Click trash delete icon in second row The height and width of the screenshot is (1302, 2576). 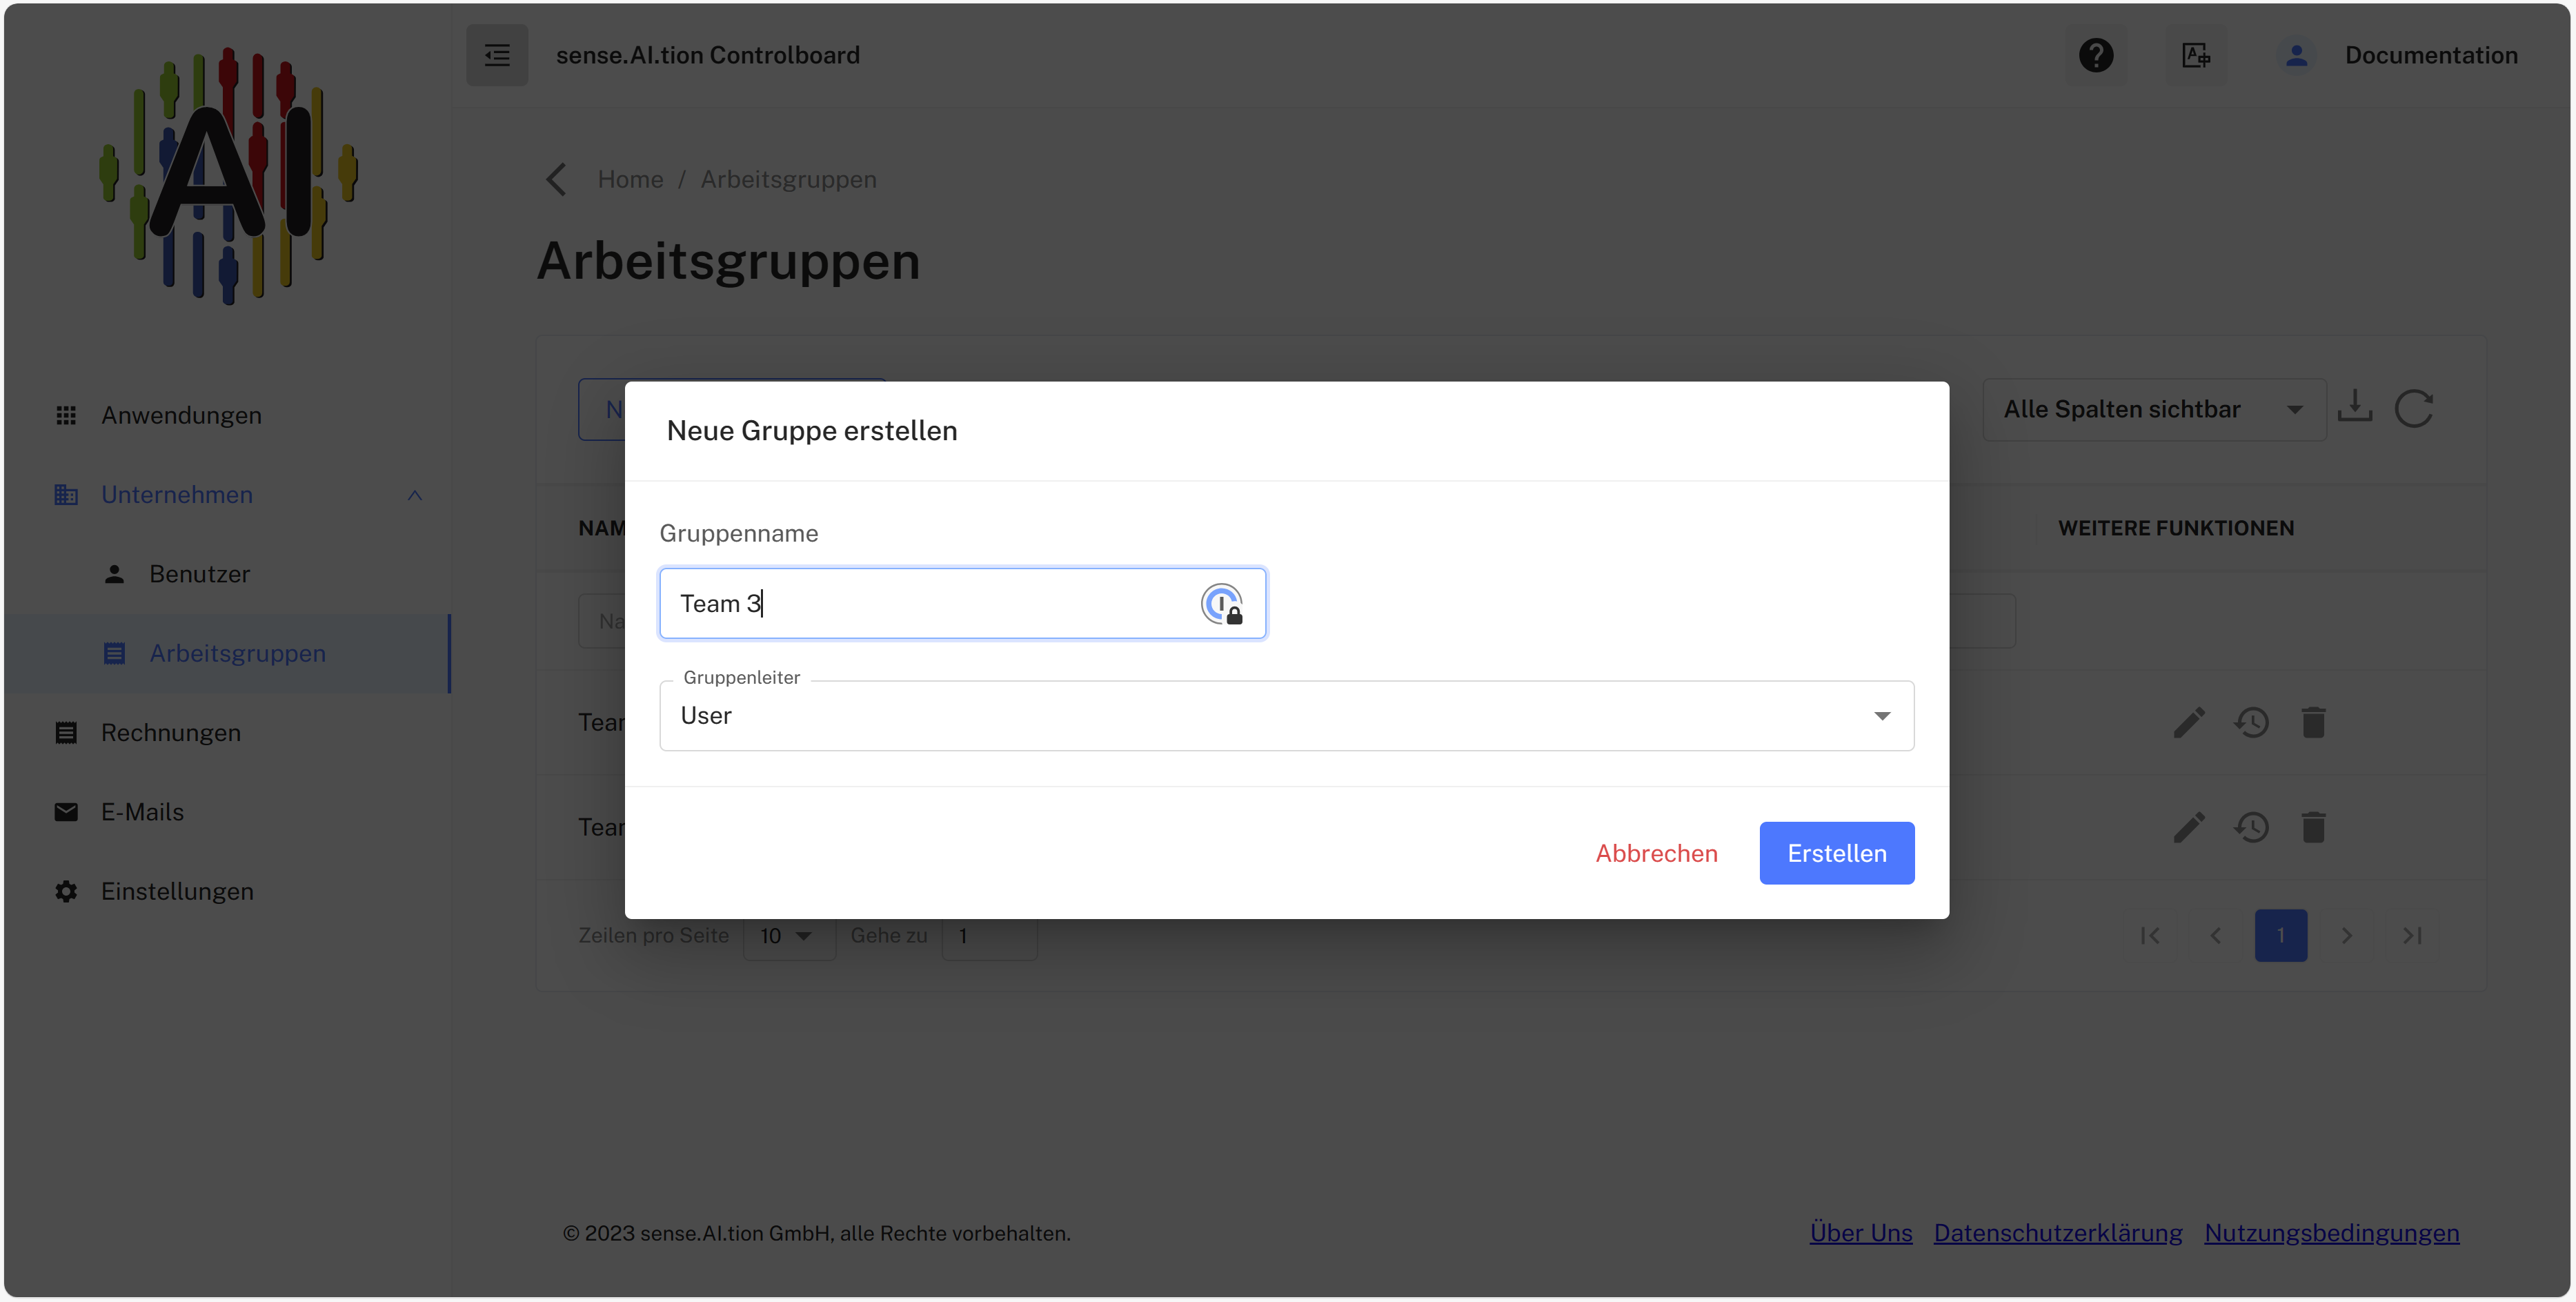coord(2313,827)
